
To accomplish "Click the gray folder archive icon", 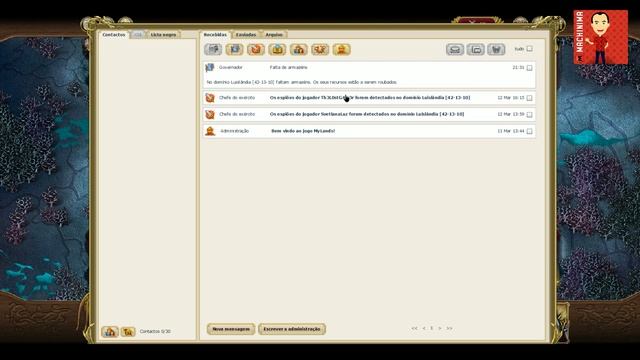I will point(476,49).
